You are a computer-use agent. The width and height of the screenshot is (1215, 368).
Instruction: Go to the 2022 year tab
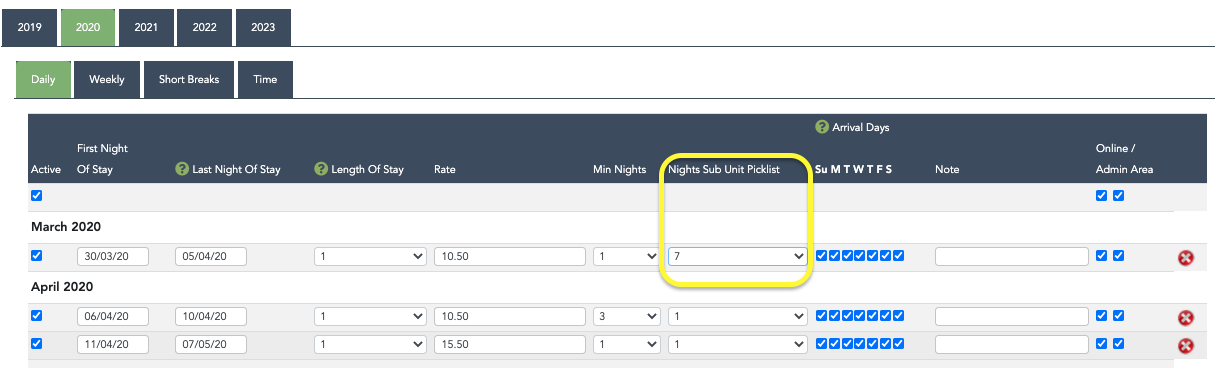[x=204, y=27]
